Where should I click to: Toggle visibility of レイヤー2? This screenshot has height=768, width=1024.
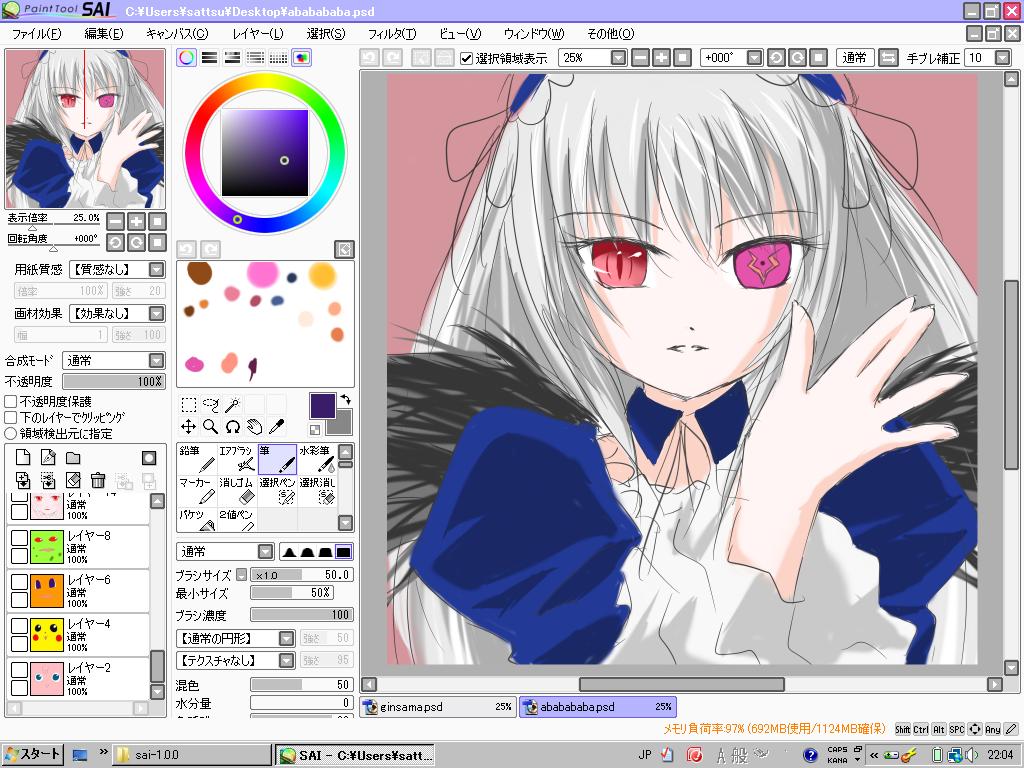coord(20,670)
